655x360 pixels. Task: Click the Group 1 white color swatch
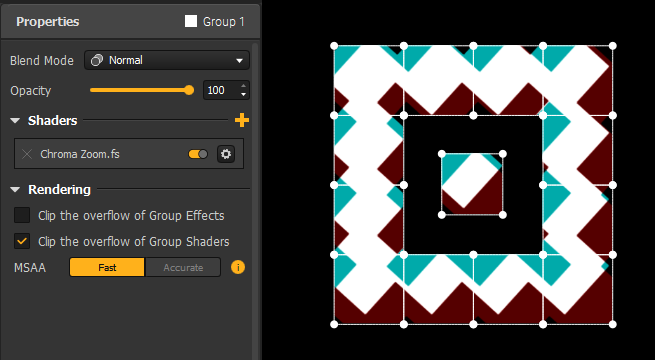coord(191,21)
